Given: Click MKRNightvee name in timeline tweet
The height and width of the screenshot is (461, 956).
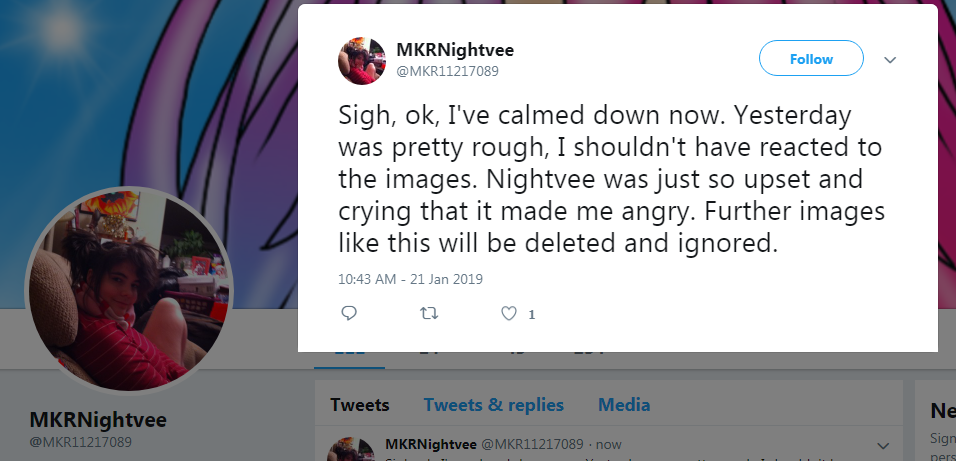Looking at the screenshot, I should click(x=430, y=444).
